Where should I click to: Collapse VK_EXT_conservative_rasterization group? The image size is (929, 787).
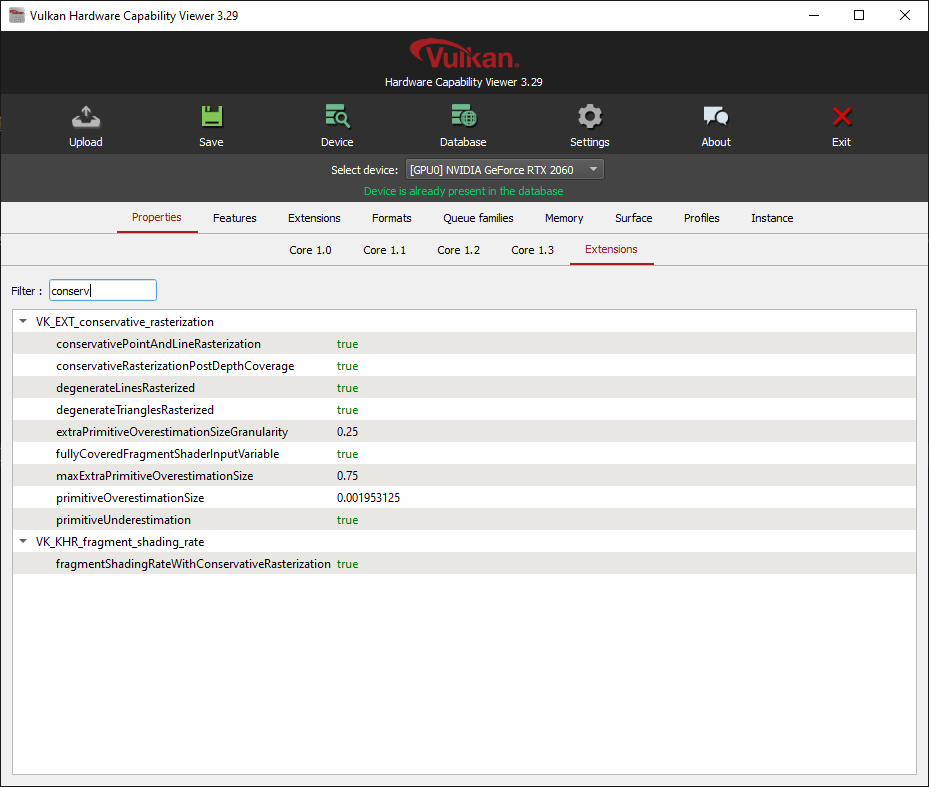coord(23,321)
